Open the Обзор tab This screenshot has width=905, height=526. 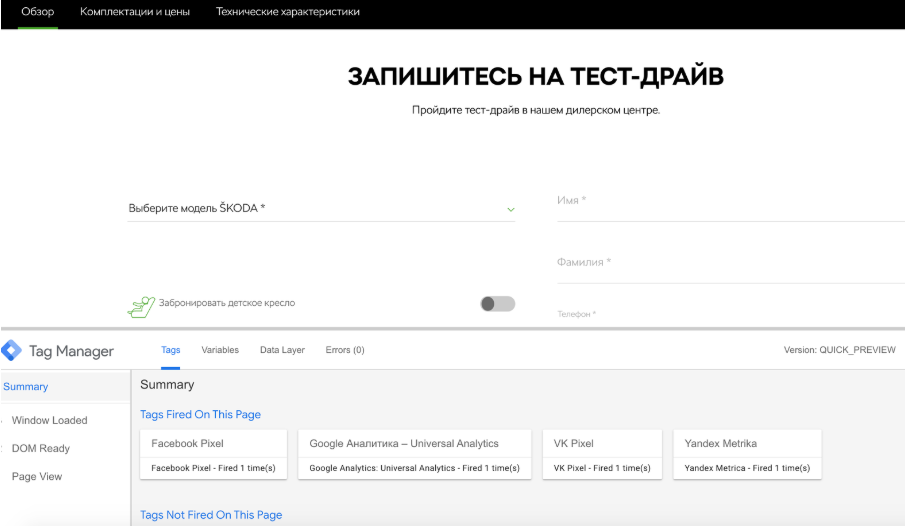pos(38,12)
